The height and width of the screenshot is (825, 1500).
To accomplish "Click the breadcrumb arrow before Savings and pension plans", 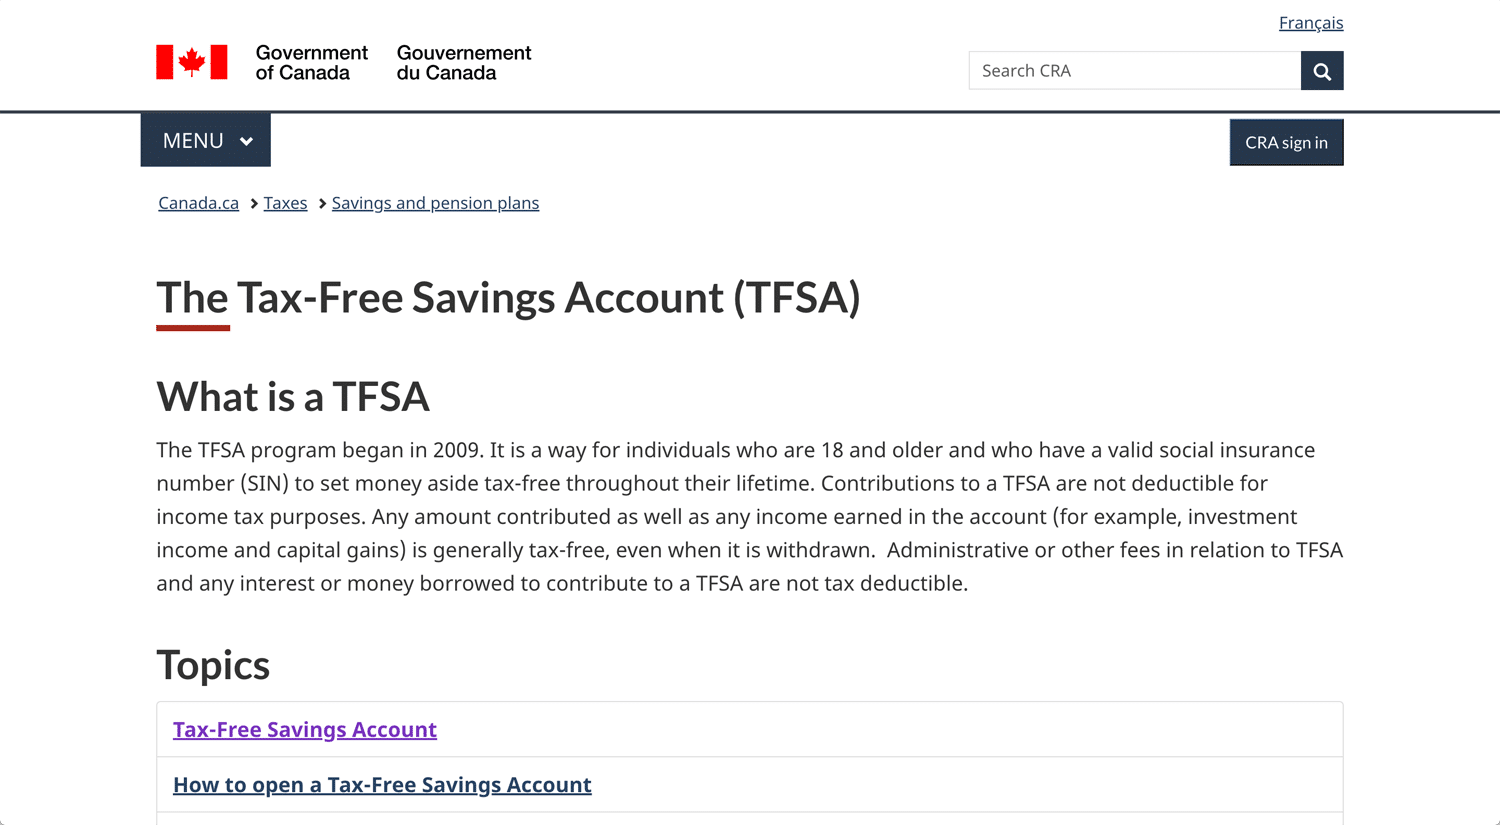I will (322, 204).
